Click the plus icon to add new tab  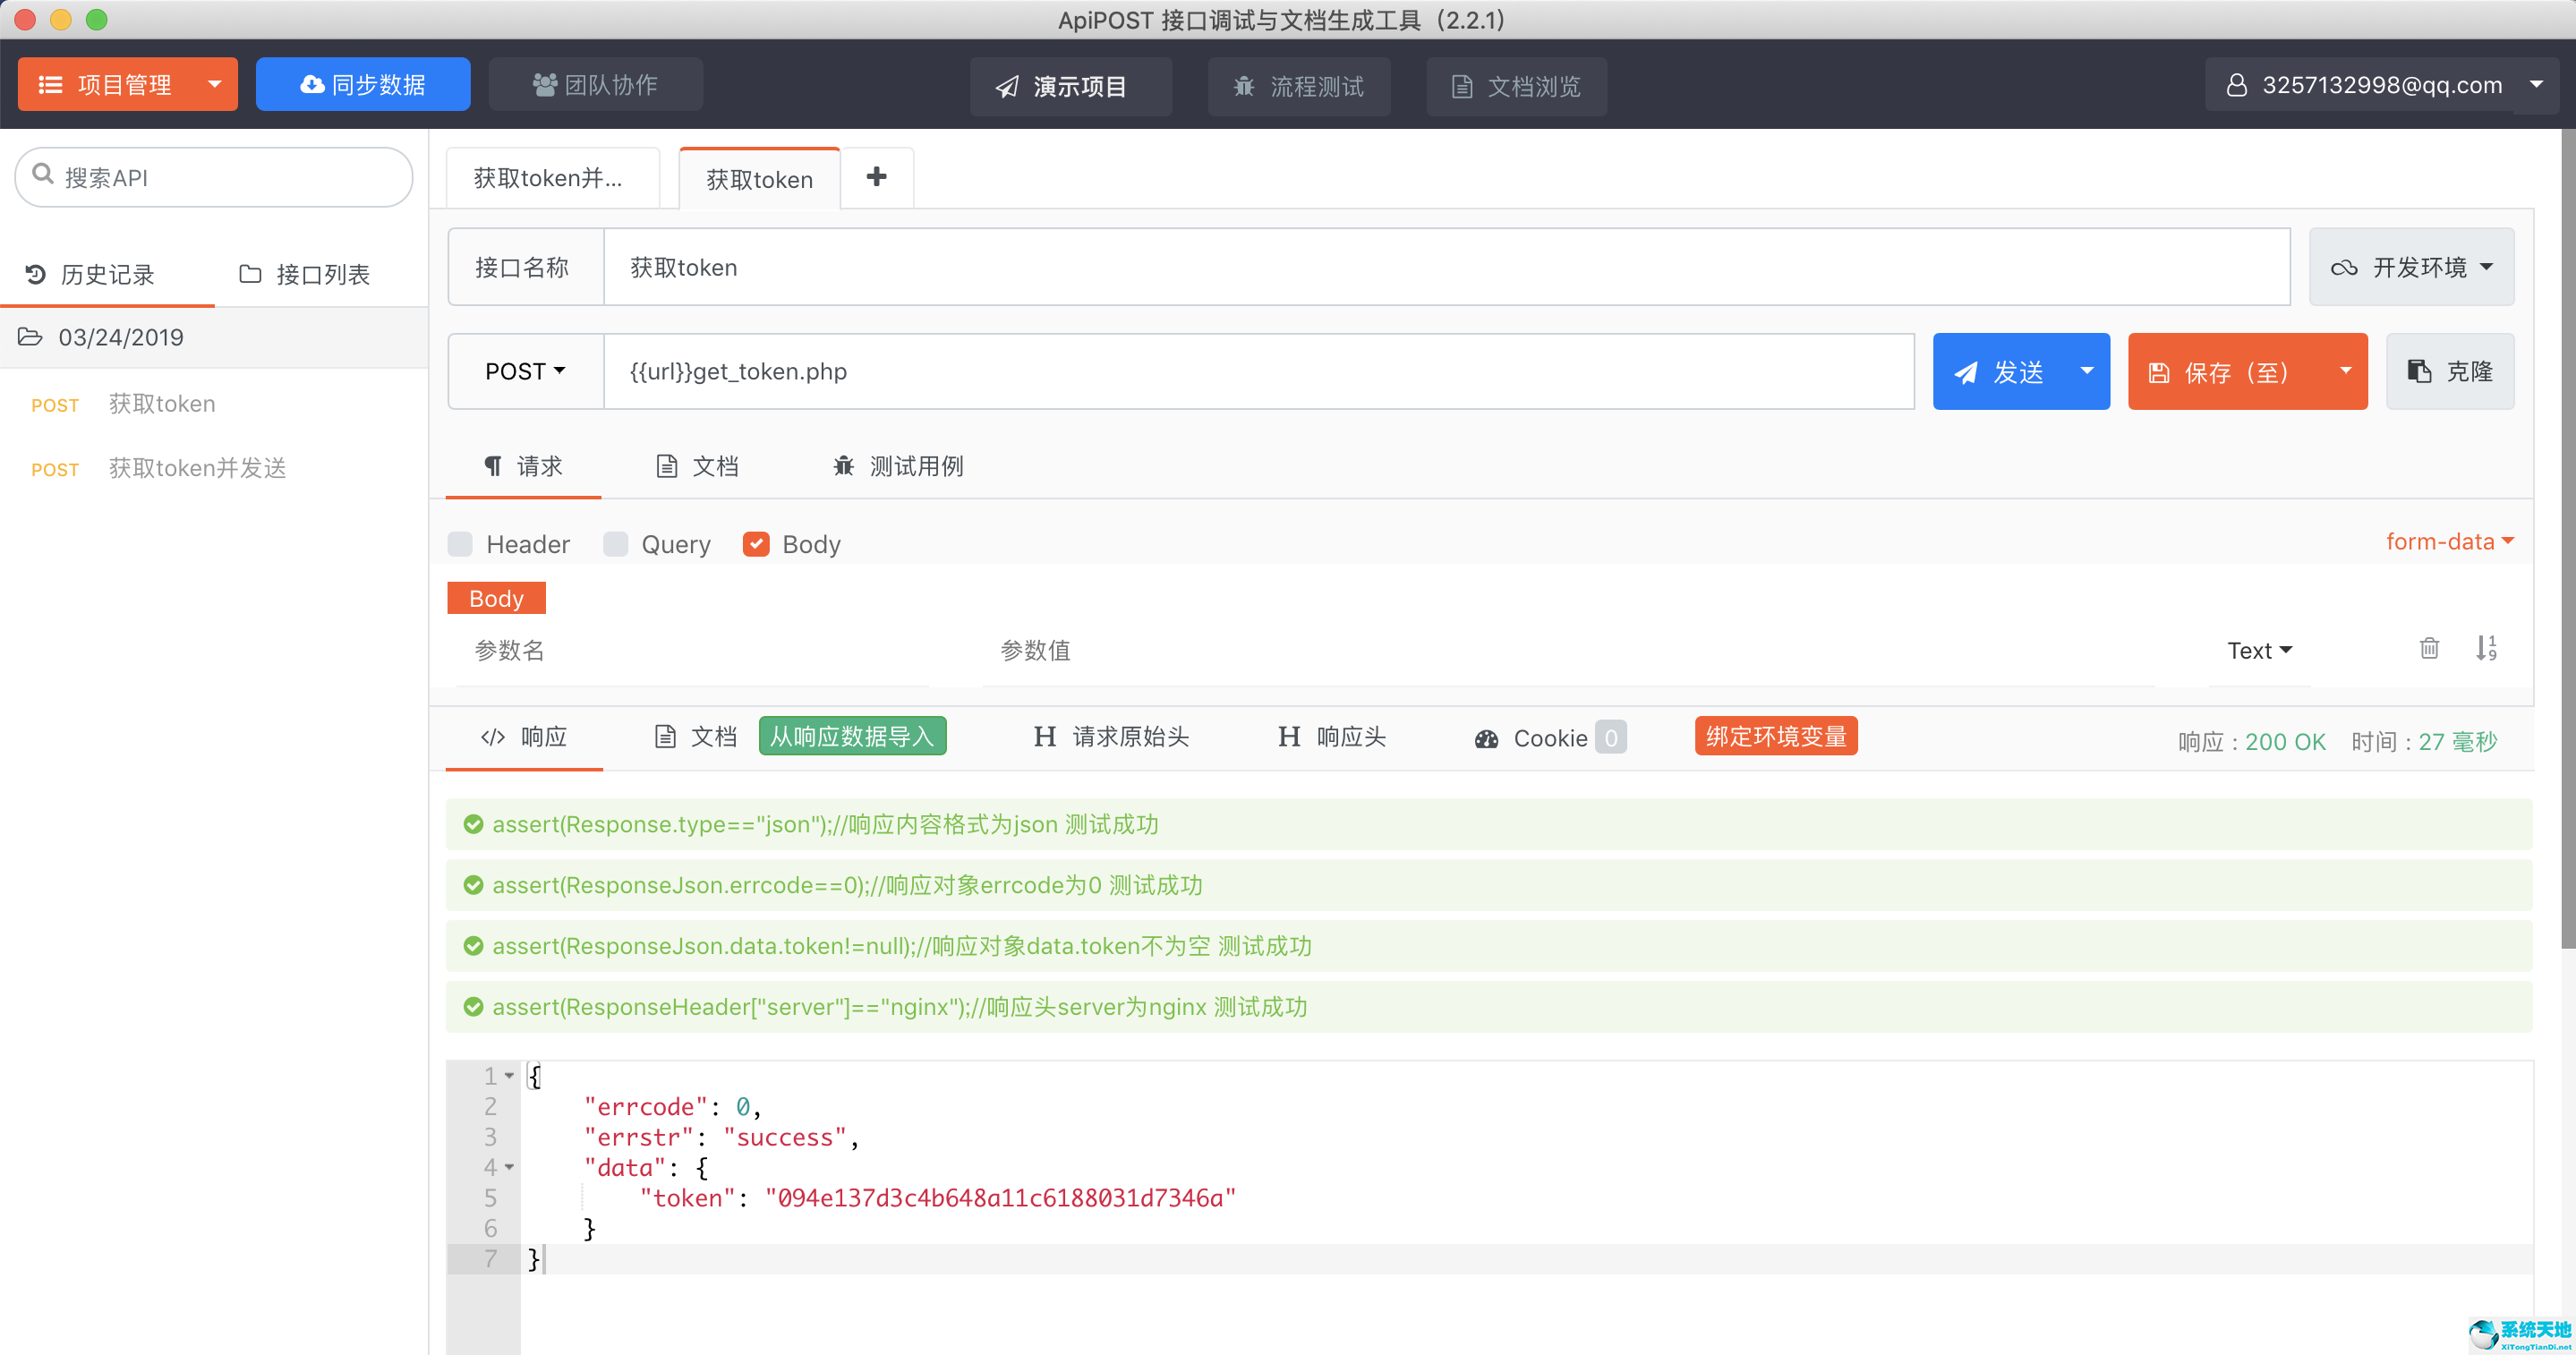pos(877,177)
